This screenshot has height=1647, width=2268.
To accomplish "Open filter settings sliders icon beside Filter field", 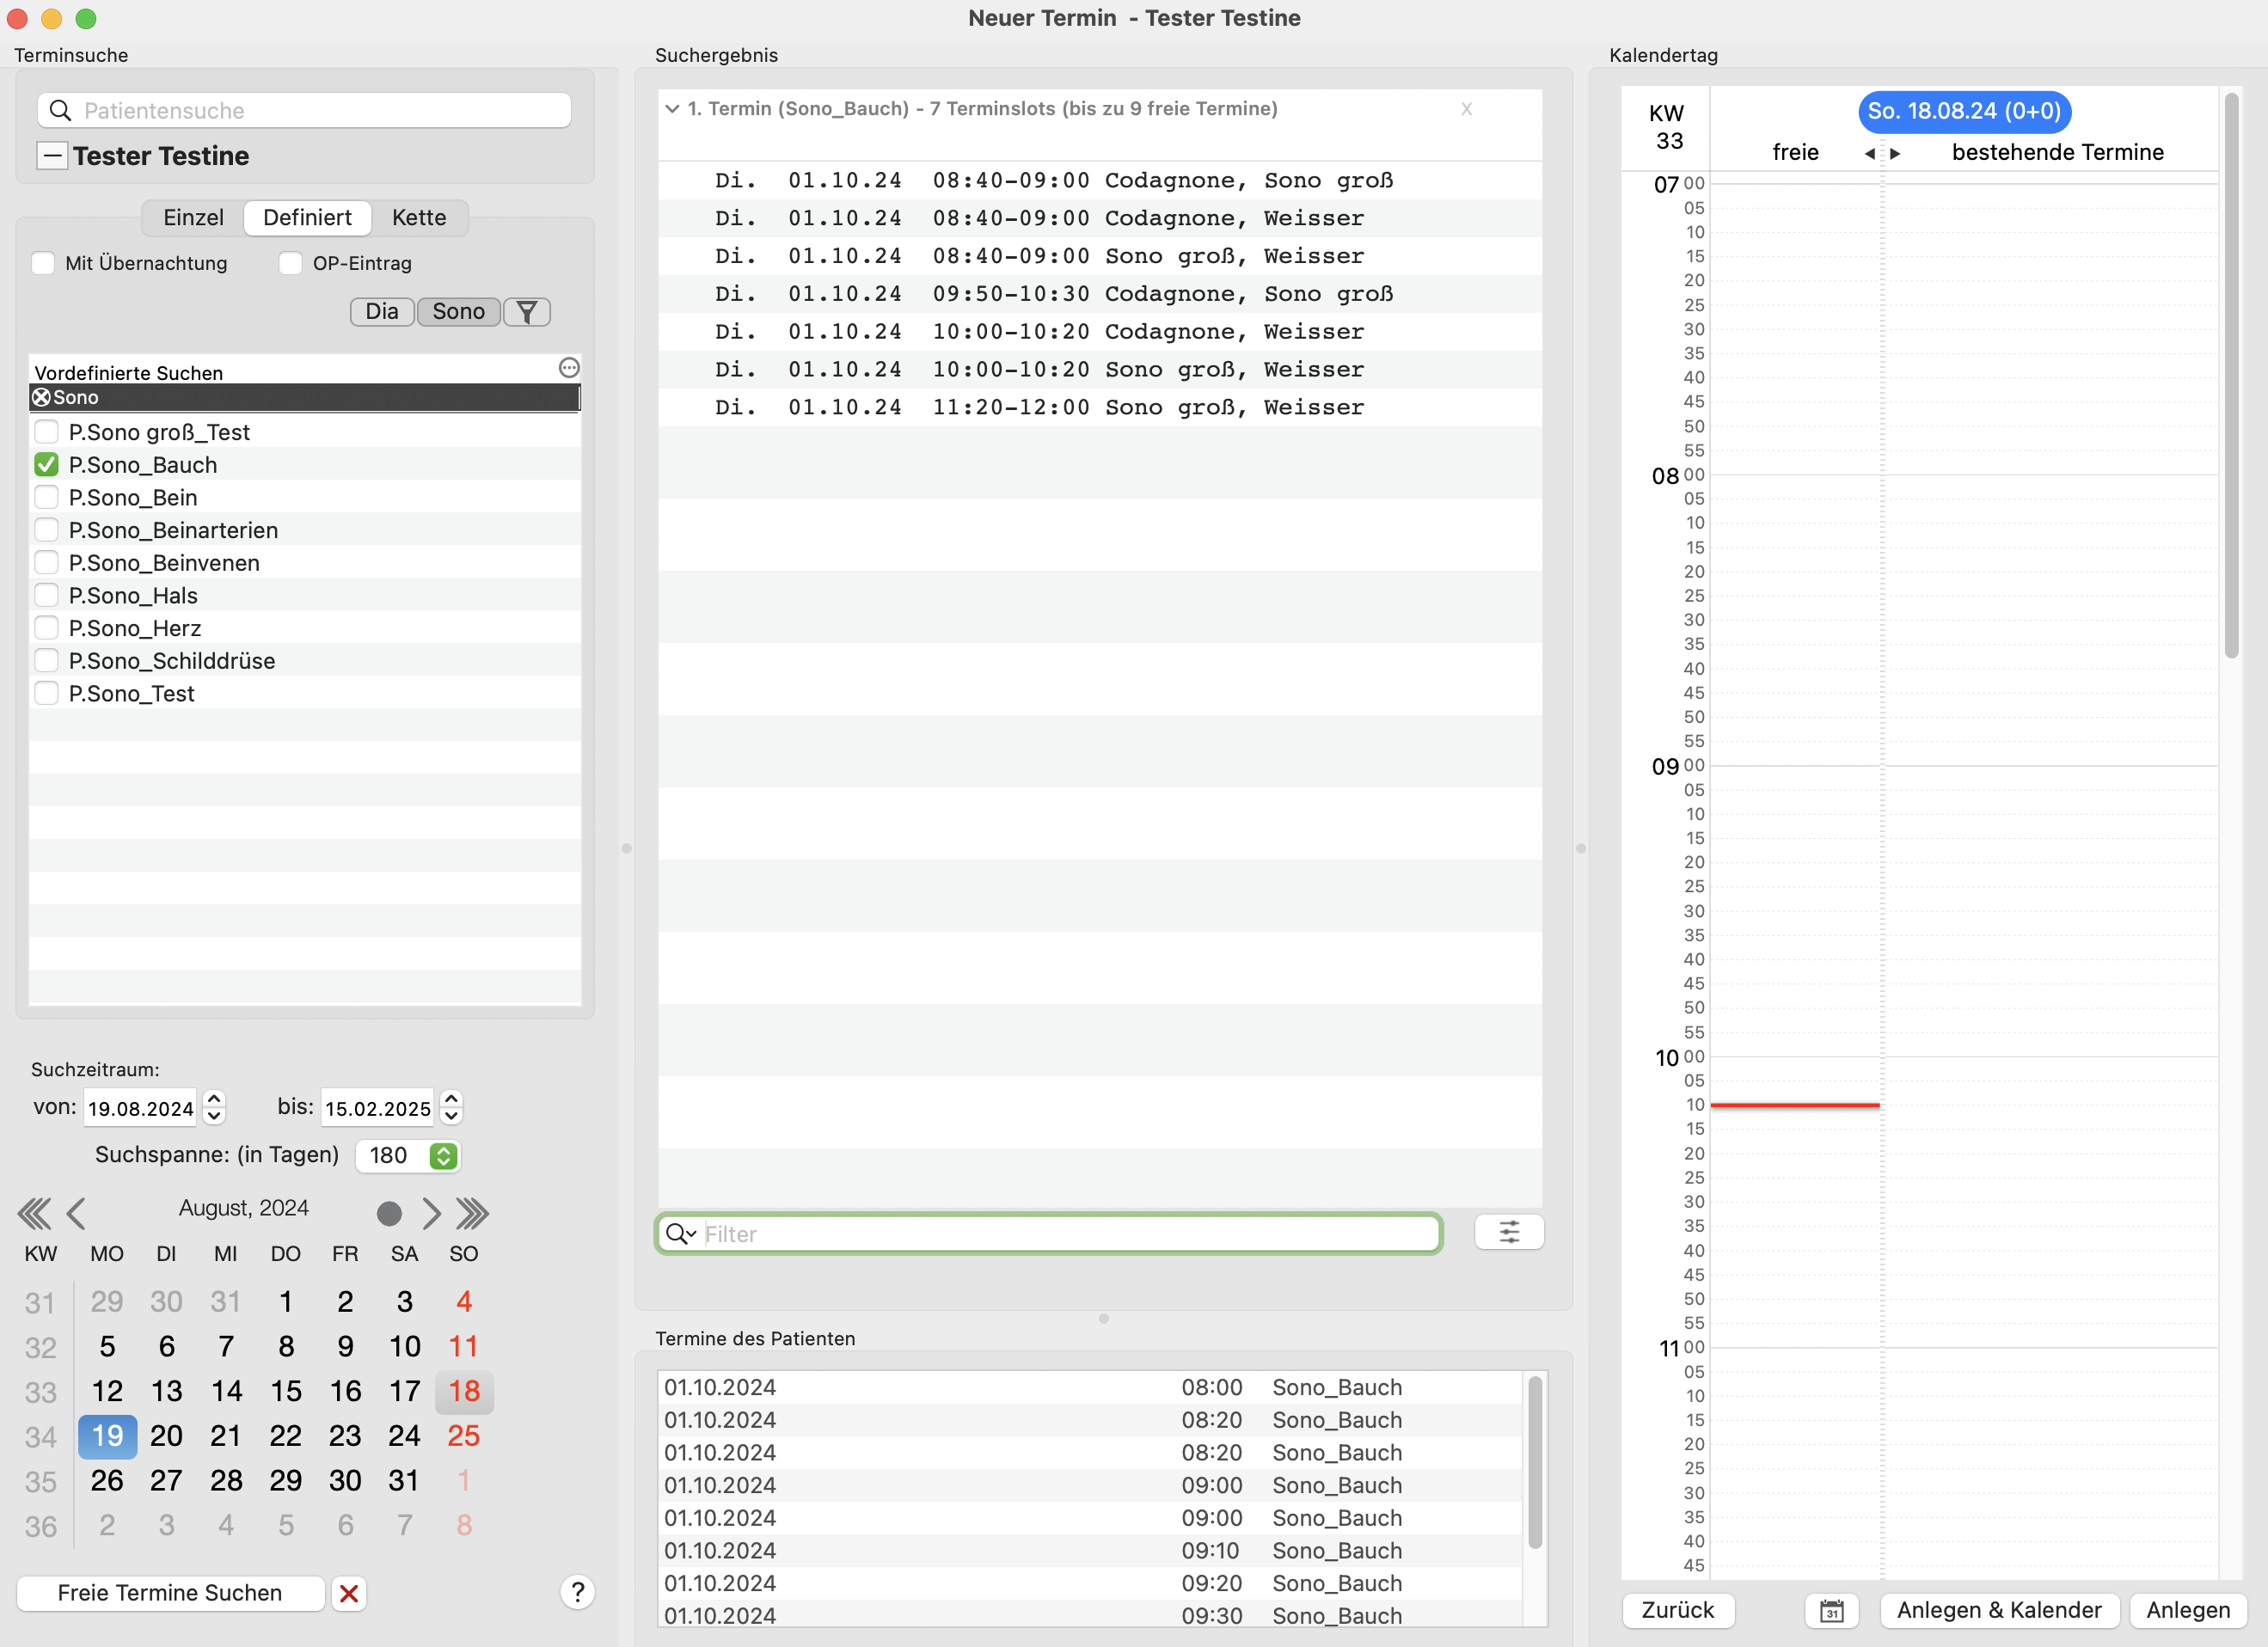I will tap(1509, 1232).
